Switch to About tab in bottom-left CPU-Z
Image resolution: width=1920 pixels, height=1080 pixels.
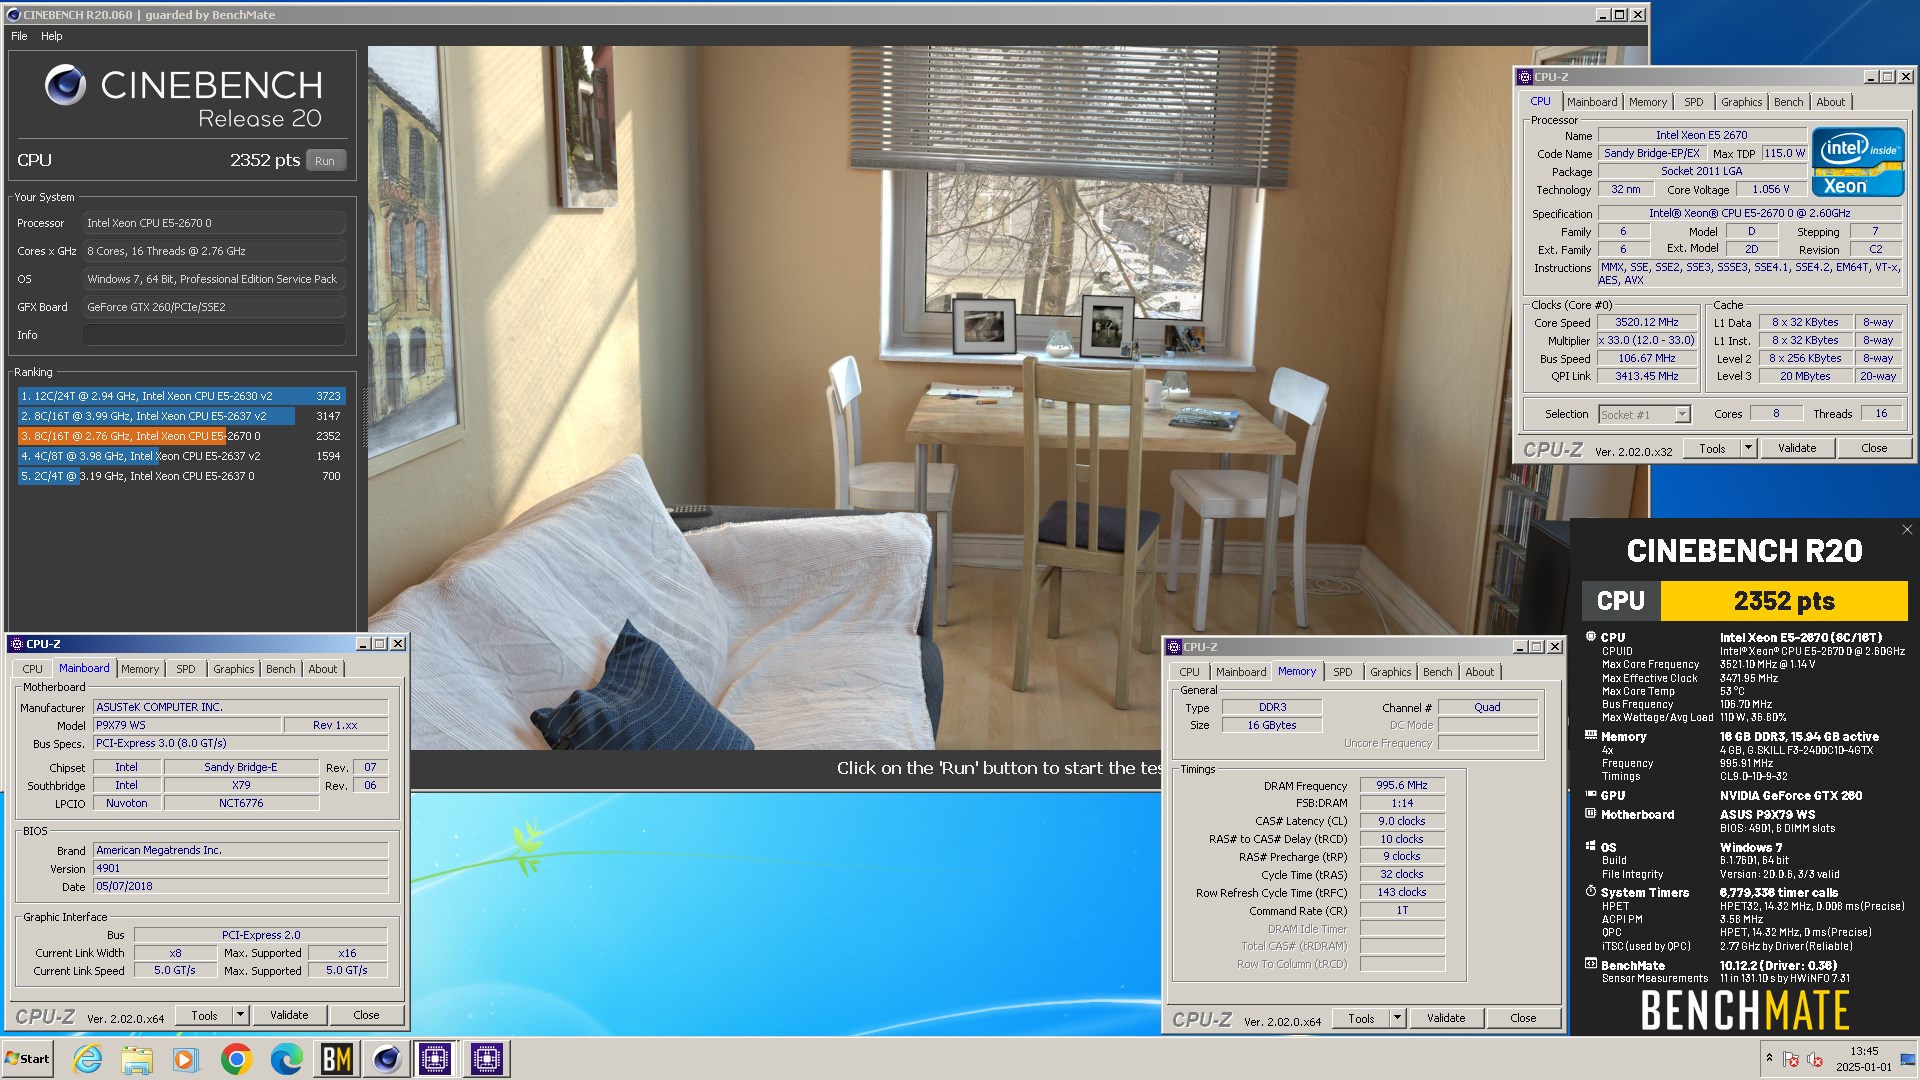323,669
